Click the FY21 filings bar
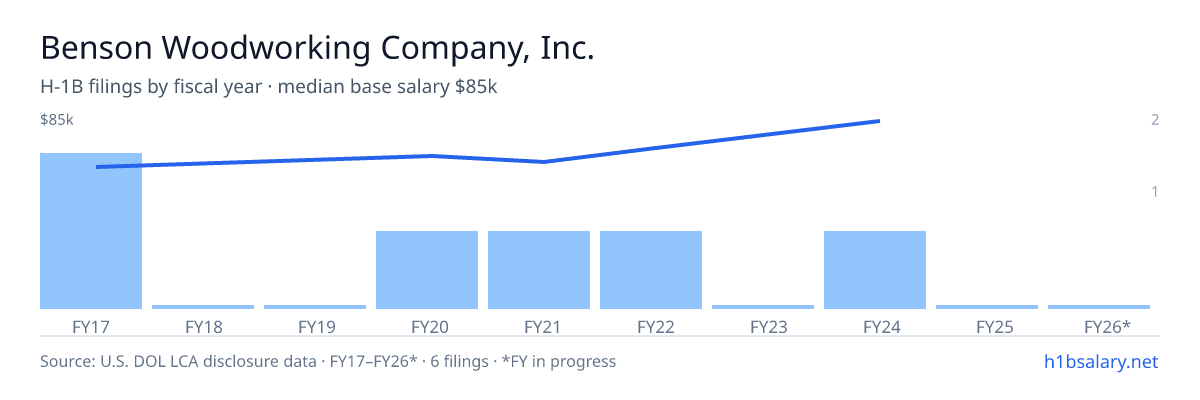This screenshot has width=1200, height=400. [539, 270]
